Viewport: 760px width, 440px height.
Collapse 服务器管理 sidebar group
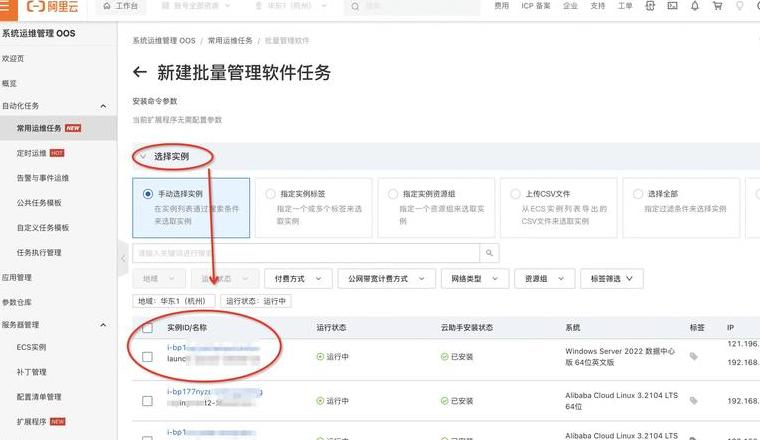click(103, 325)
